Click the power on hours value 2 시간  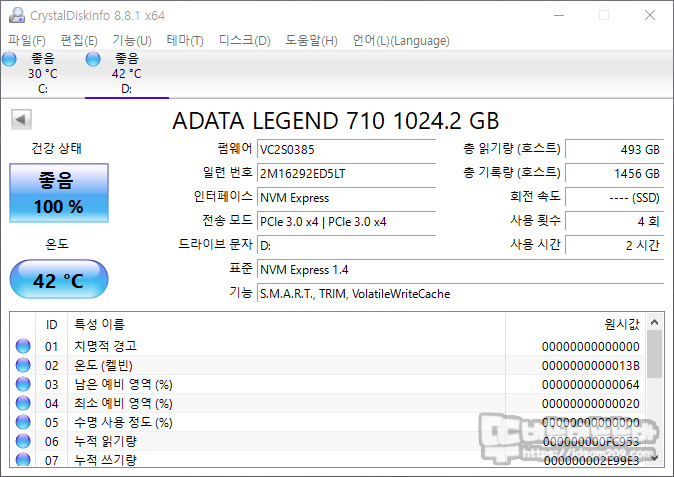(615, 246)
